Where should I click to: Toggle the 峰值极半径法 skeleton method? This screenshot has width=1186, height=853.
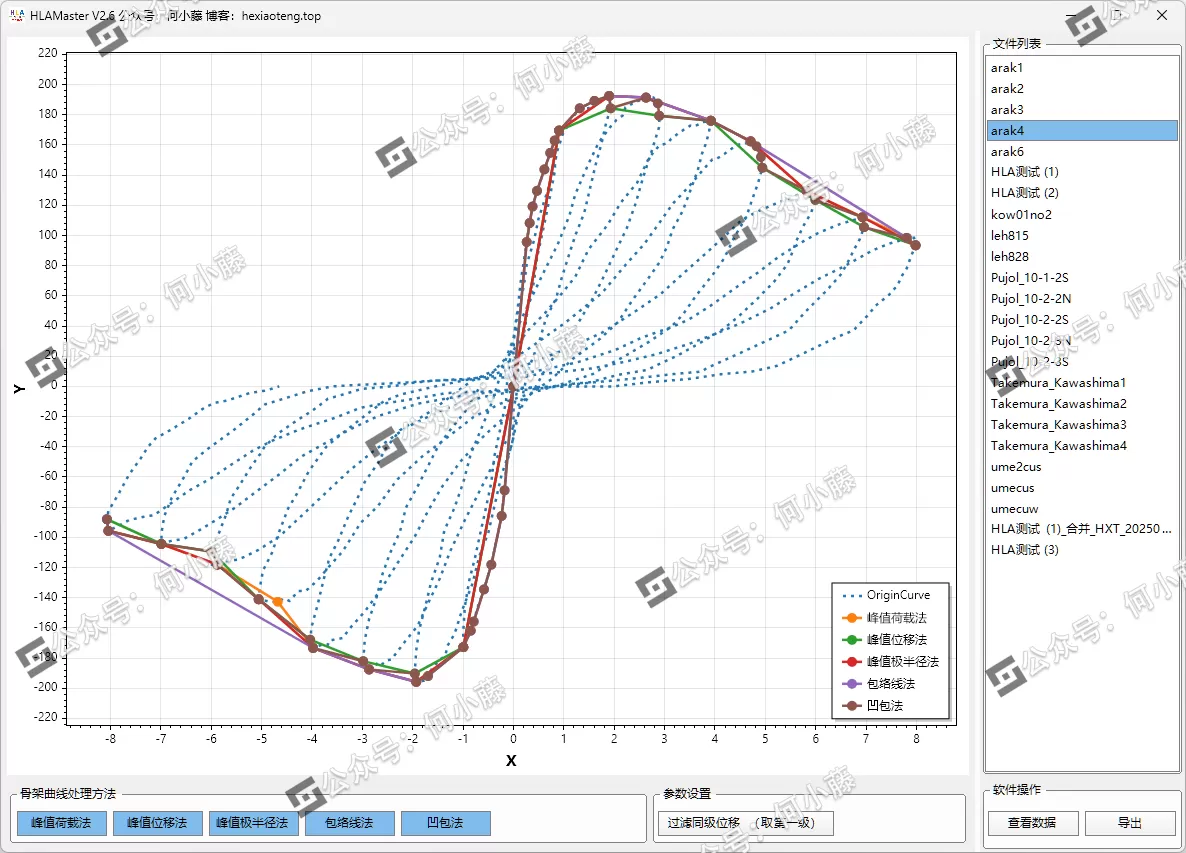point(253,823)
